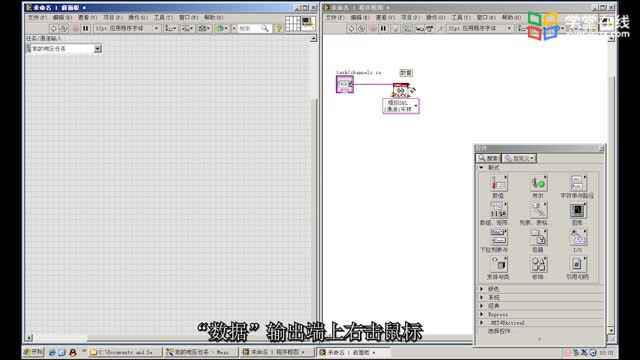Toggle Retain Wire Values button
640x360 pixels.
tap(407, 28)
